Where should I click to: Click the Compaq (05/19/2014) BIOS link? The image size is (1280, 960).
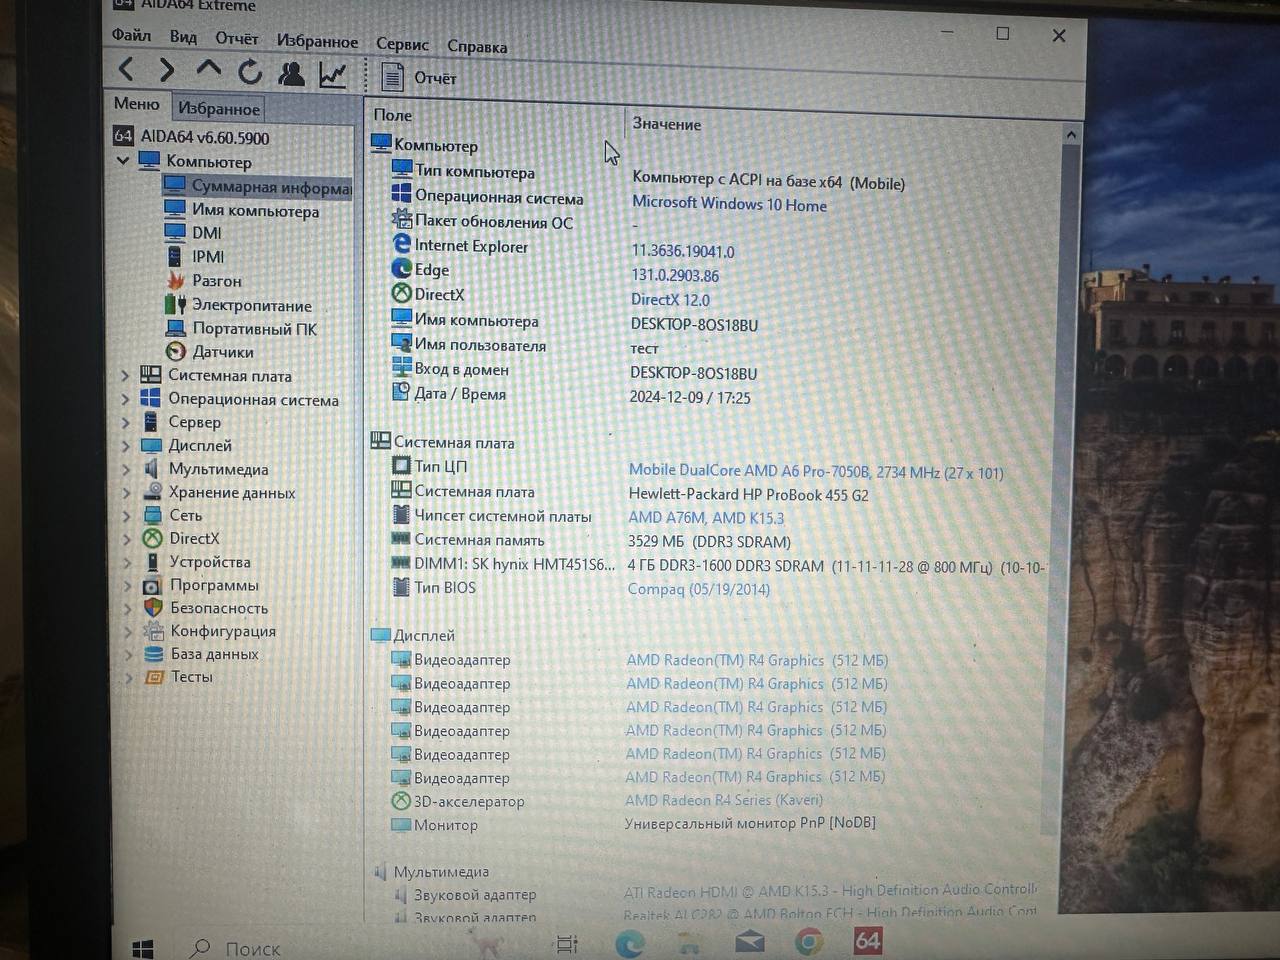[698, 590]
